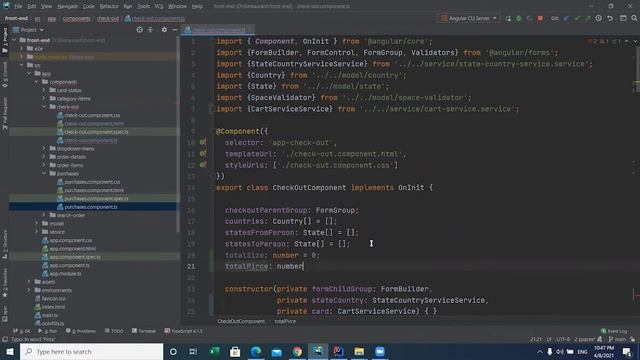Click the UTF-8 encoding status item
This screenshot has width=640, height=360.
563,339
